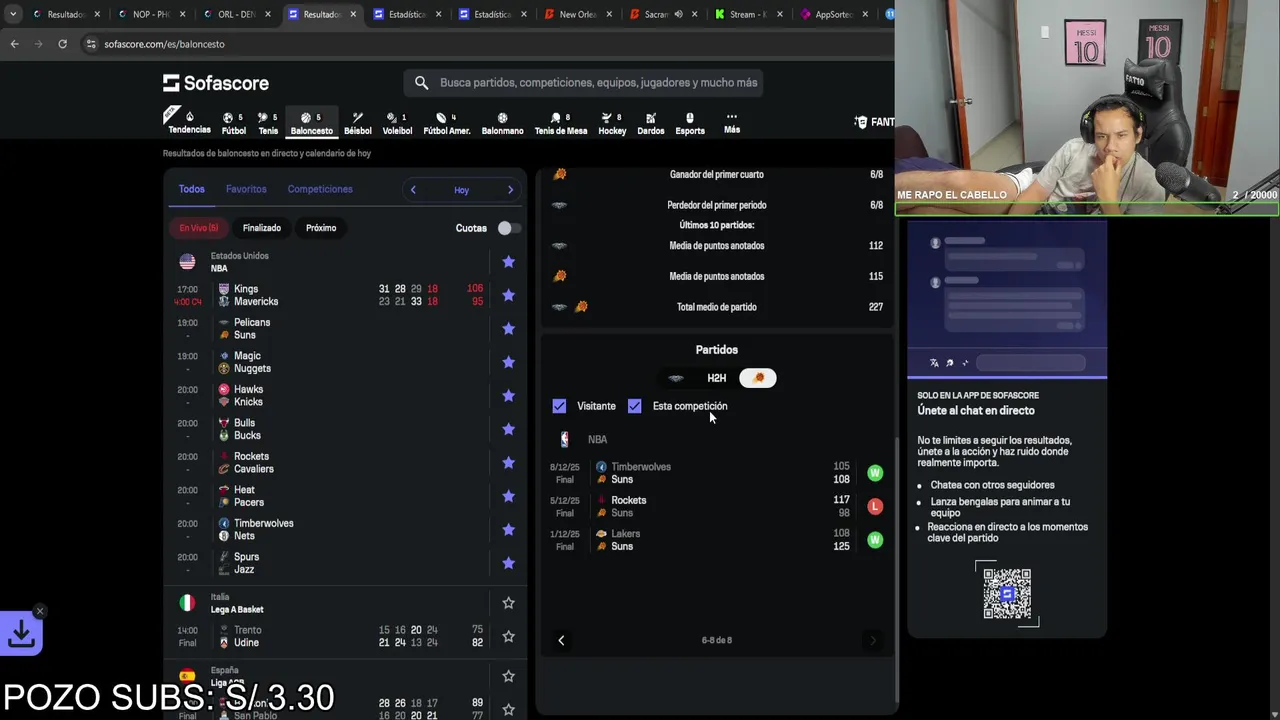Screen dimensions: 1280x720
Task: Go back in browser history
Action: pyautogui.click(x=14, y=44)
